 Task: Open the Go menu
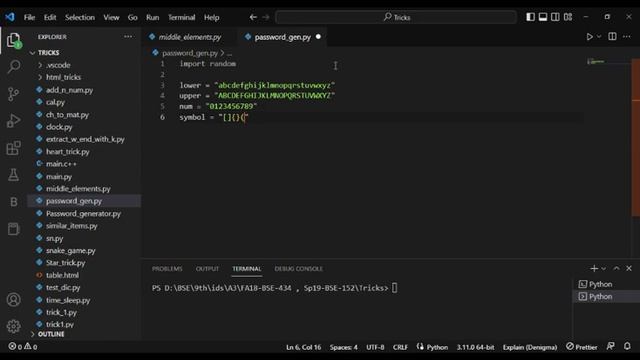132,17
